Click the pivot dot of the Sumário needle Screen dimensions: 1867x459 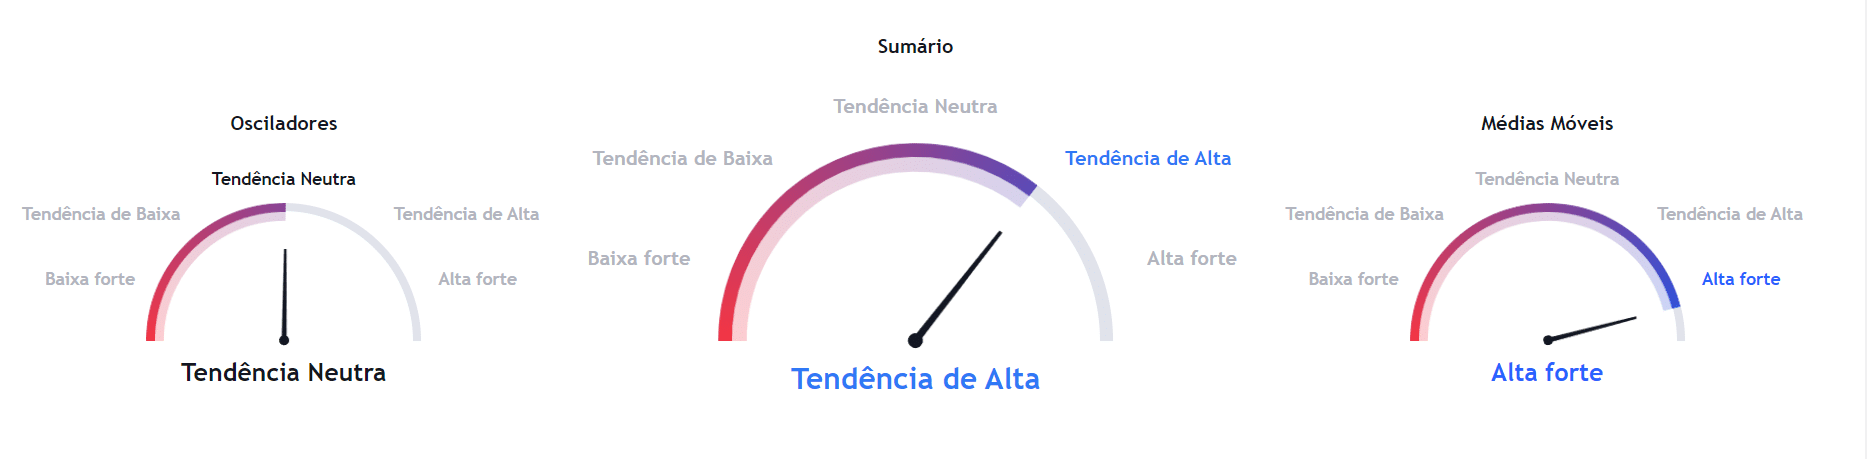[915, 340]
